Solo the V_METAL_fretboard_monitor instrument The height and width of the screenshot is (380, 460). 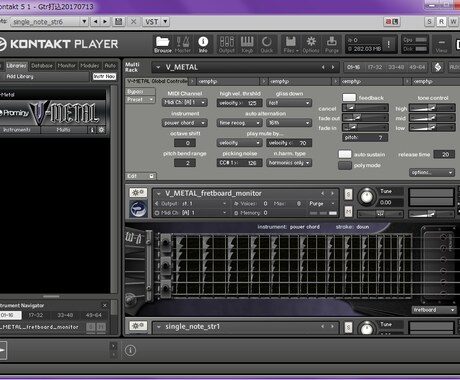pyautogui.click(x=348, y=194)
